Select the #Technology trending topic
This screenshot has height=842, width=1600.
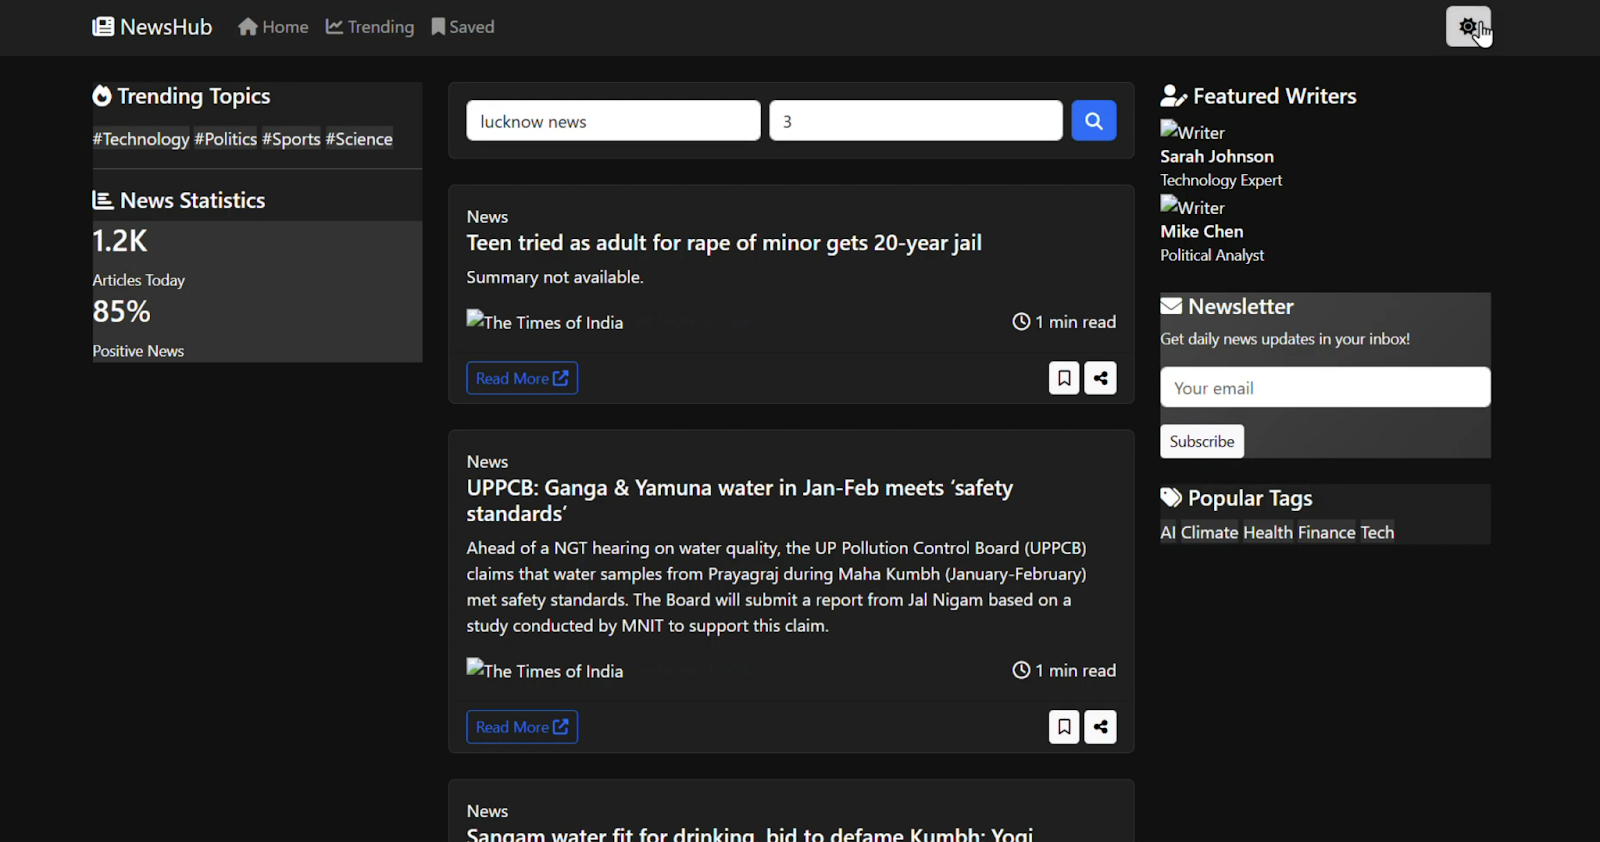click(141, 139)
